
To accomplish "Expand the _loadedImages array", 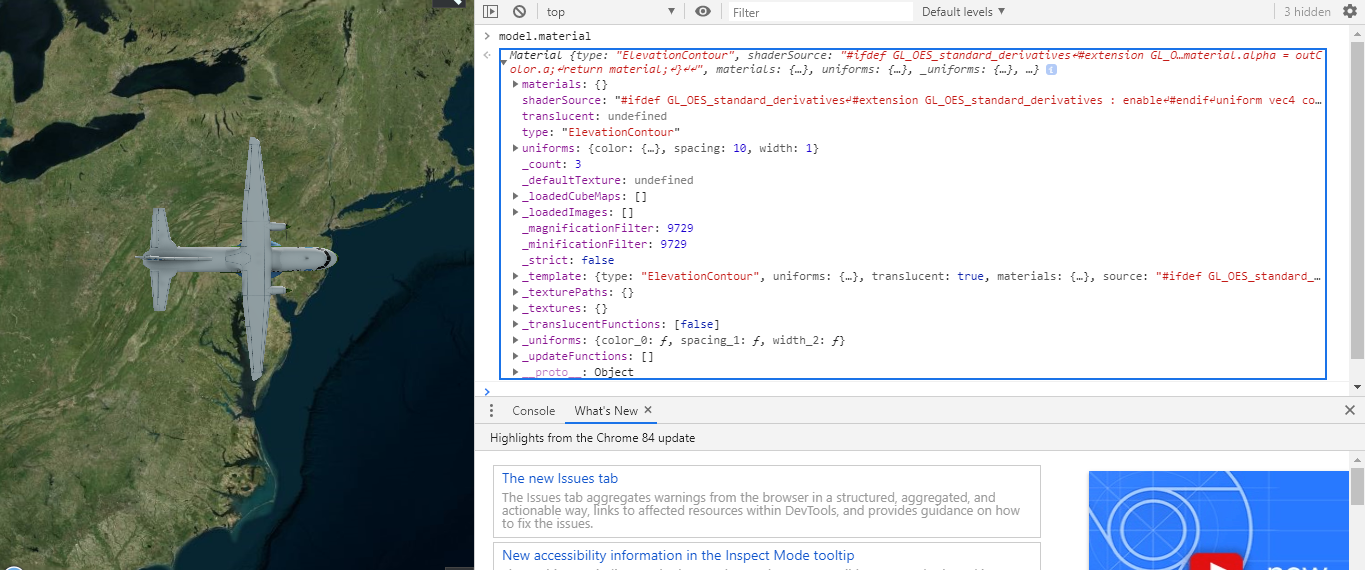I will tap(515, 212).
